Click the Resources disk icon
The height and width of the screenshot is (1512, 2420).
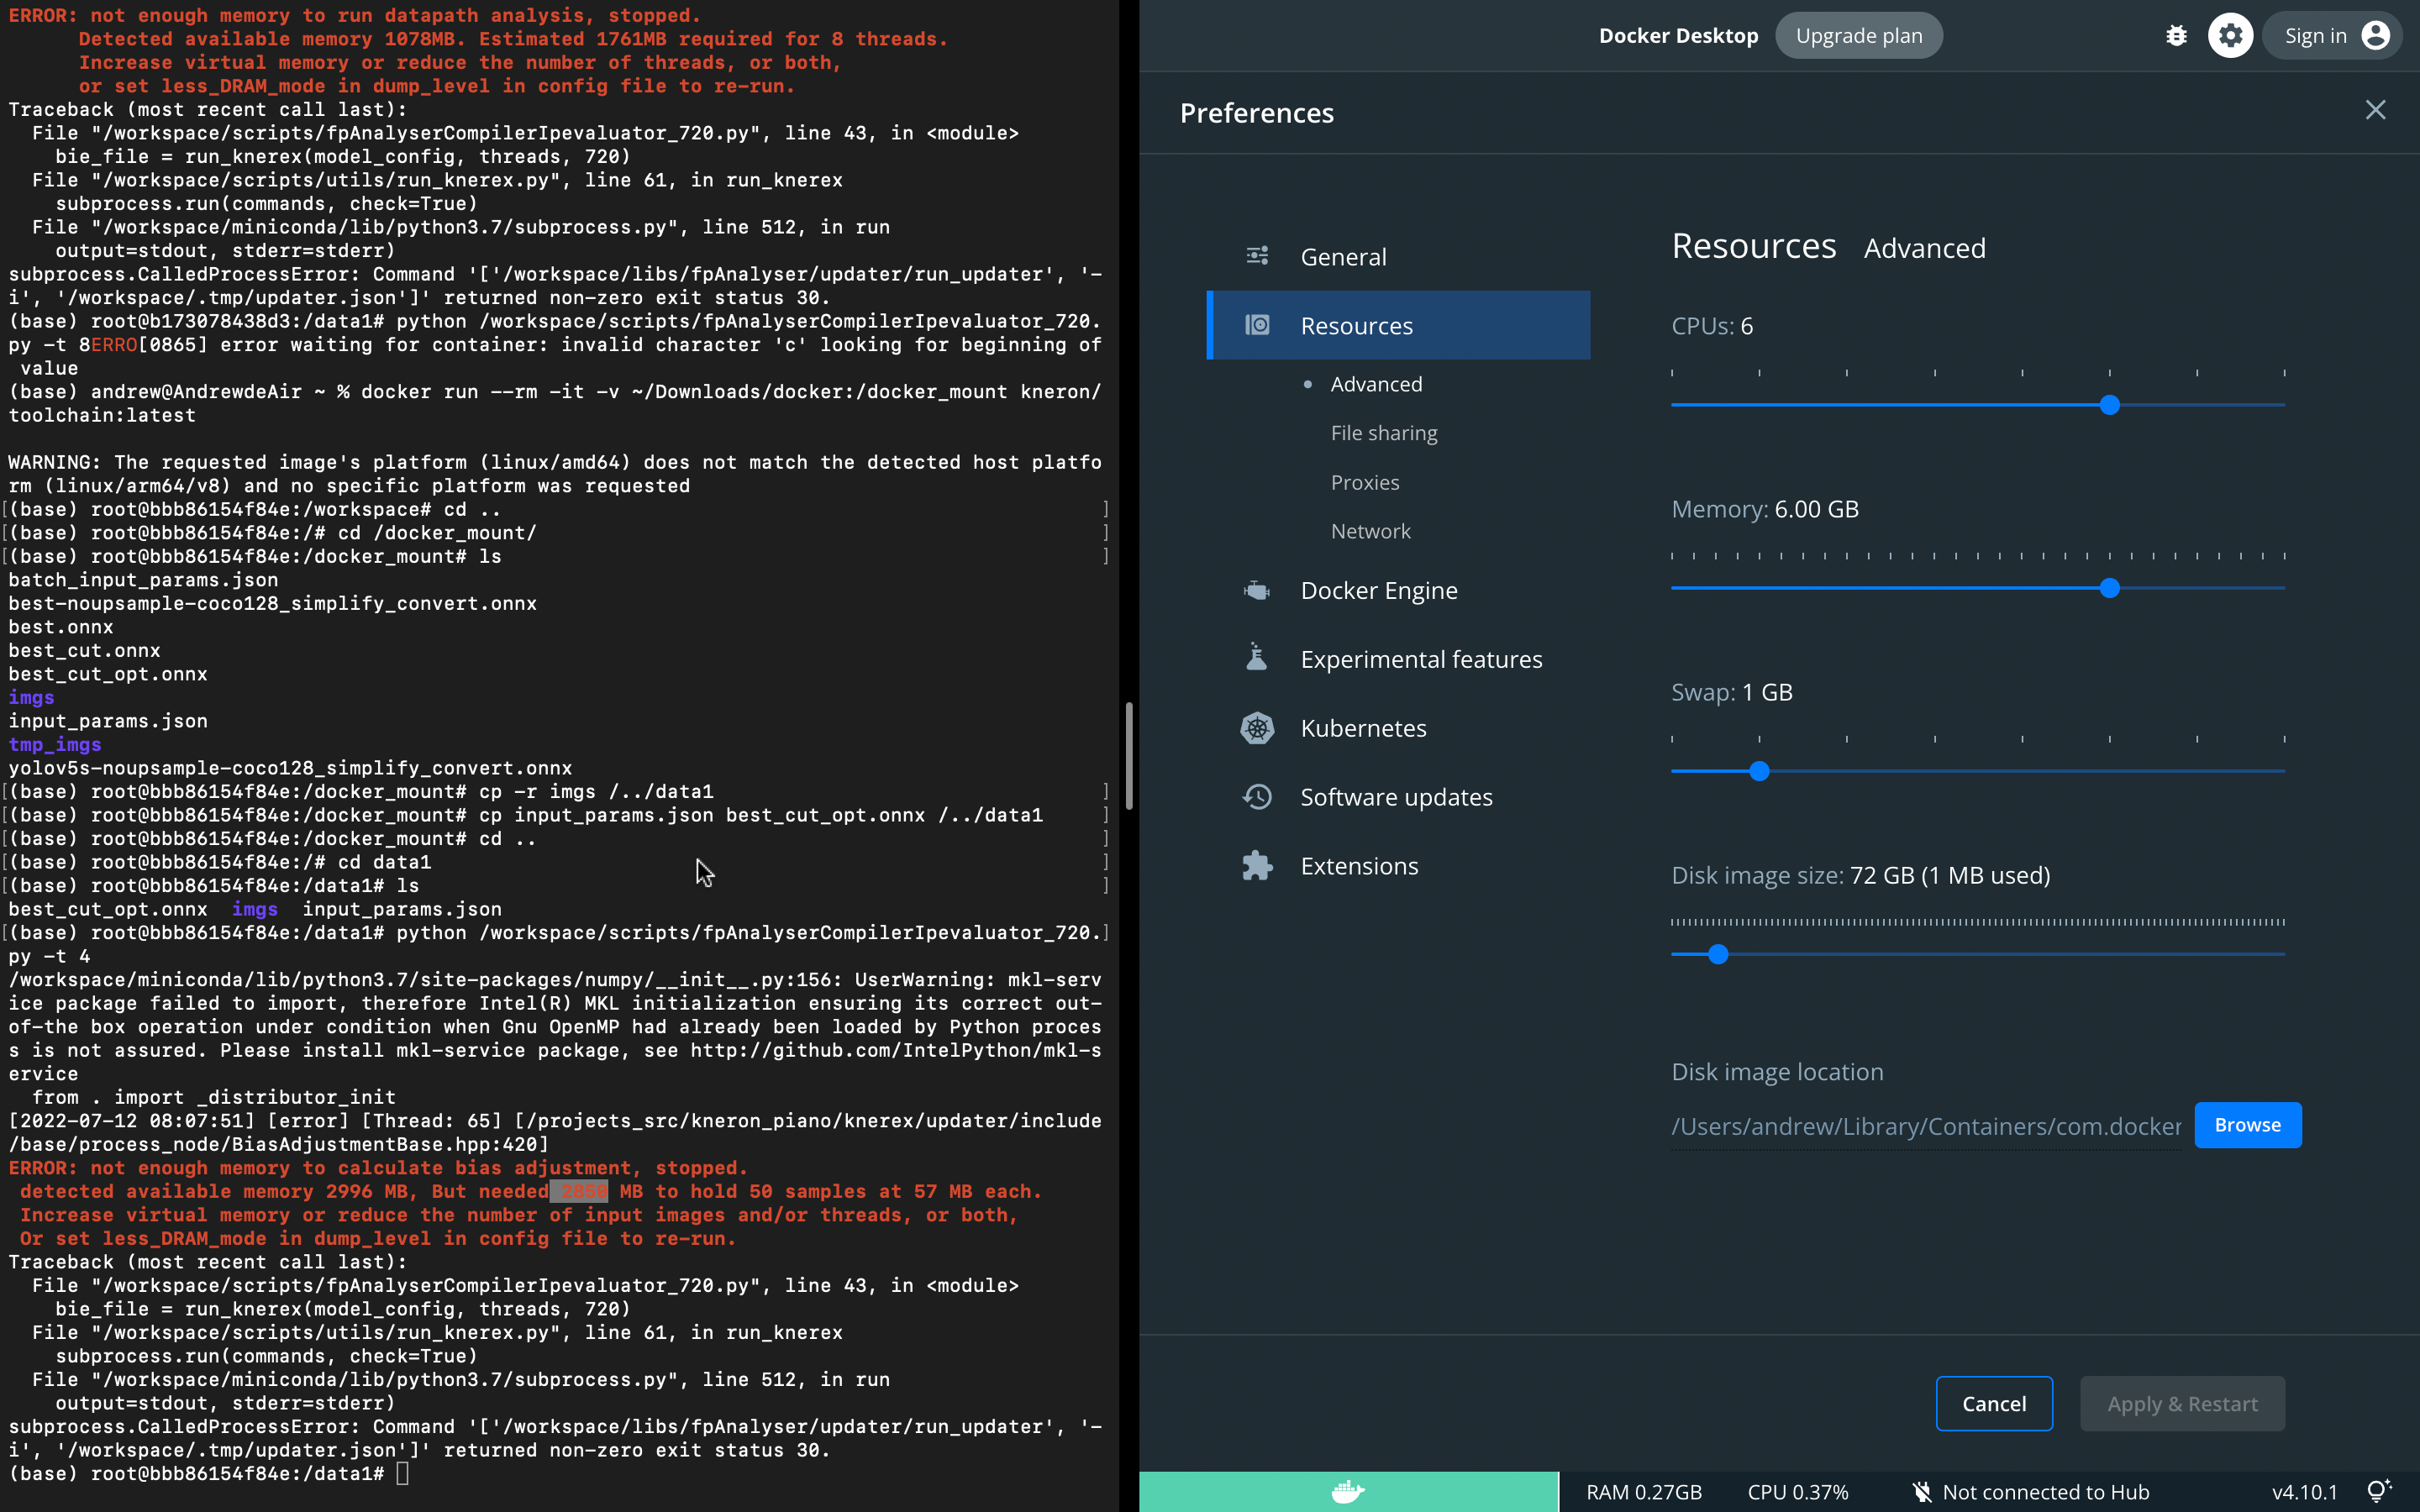click(x=1257, y=325)
